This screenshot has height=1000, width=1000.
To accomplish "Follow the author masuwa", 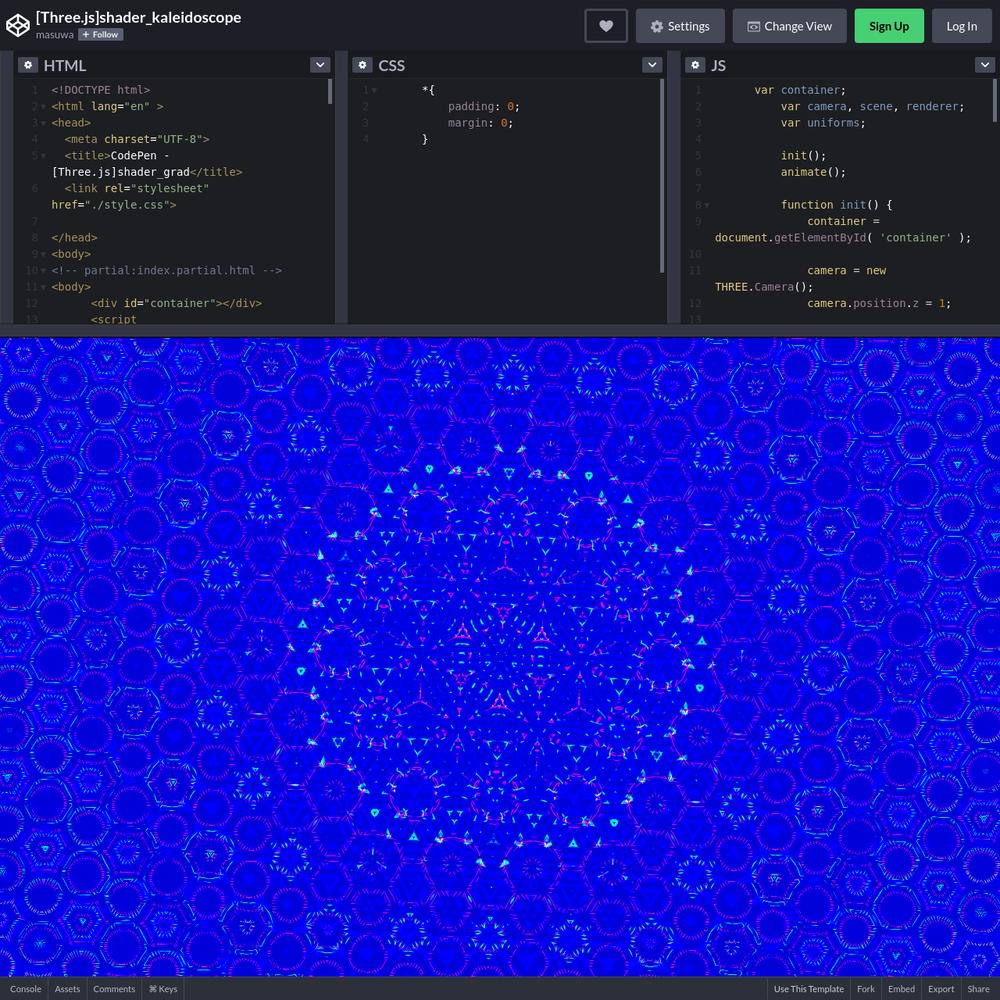I will click(x=101, y=34).
